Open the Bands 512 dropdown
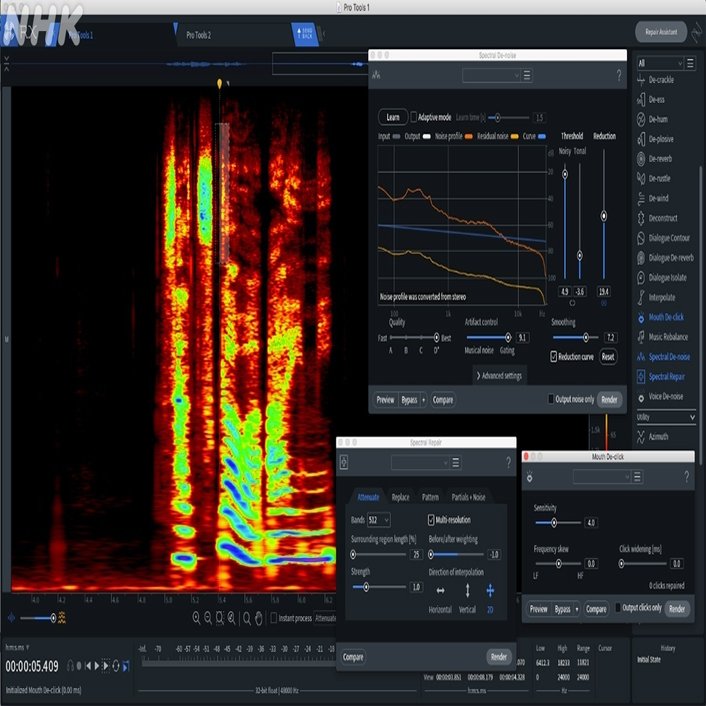706x706 pixels. point(378,520)
